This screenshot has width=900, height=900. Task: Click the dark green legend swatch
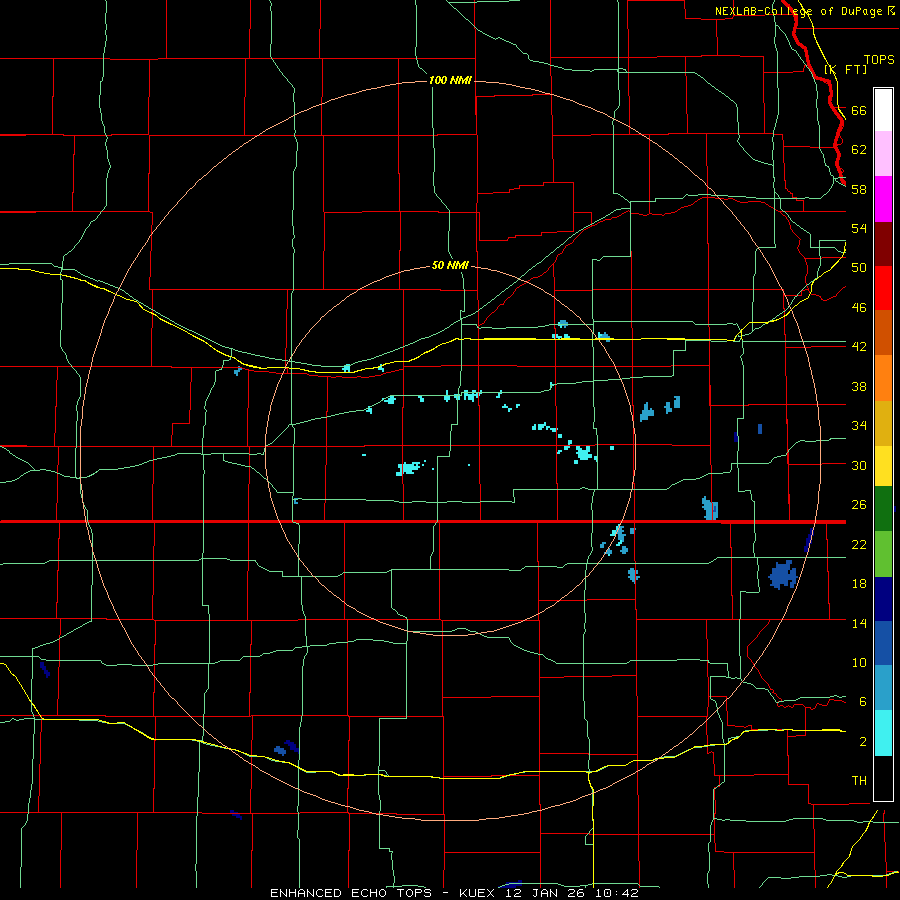click(883, 509)
